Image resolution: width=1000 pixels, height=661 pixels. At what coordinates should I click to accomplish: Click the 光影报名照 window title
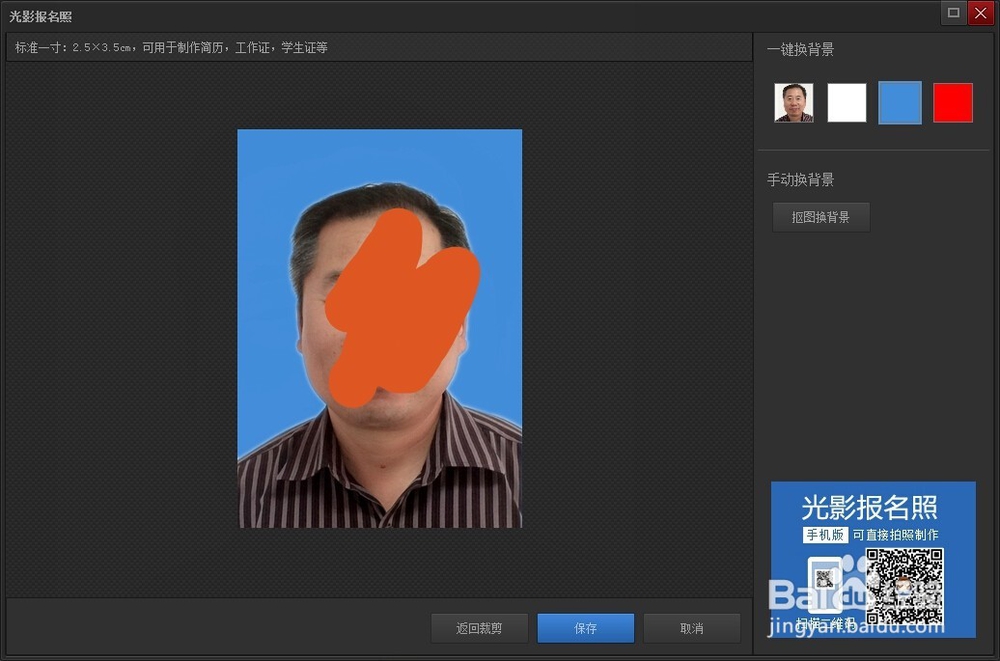tap(40, 17)
